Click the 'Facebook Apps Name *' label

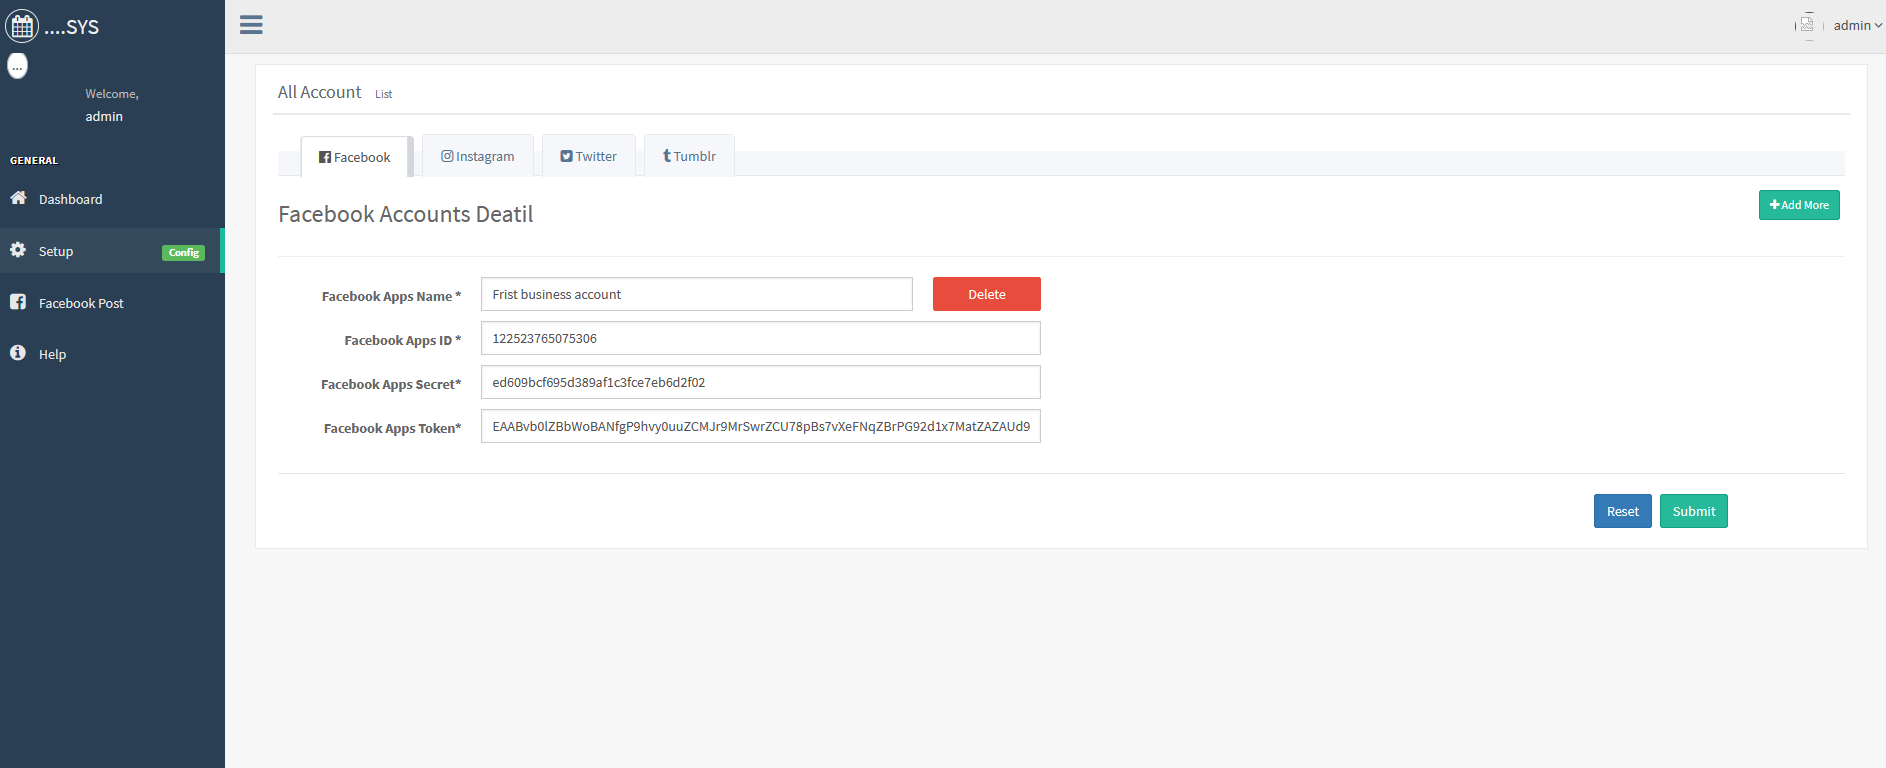[x=391, y=296]
